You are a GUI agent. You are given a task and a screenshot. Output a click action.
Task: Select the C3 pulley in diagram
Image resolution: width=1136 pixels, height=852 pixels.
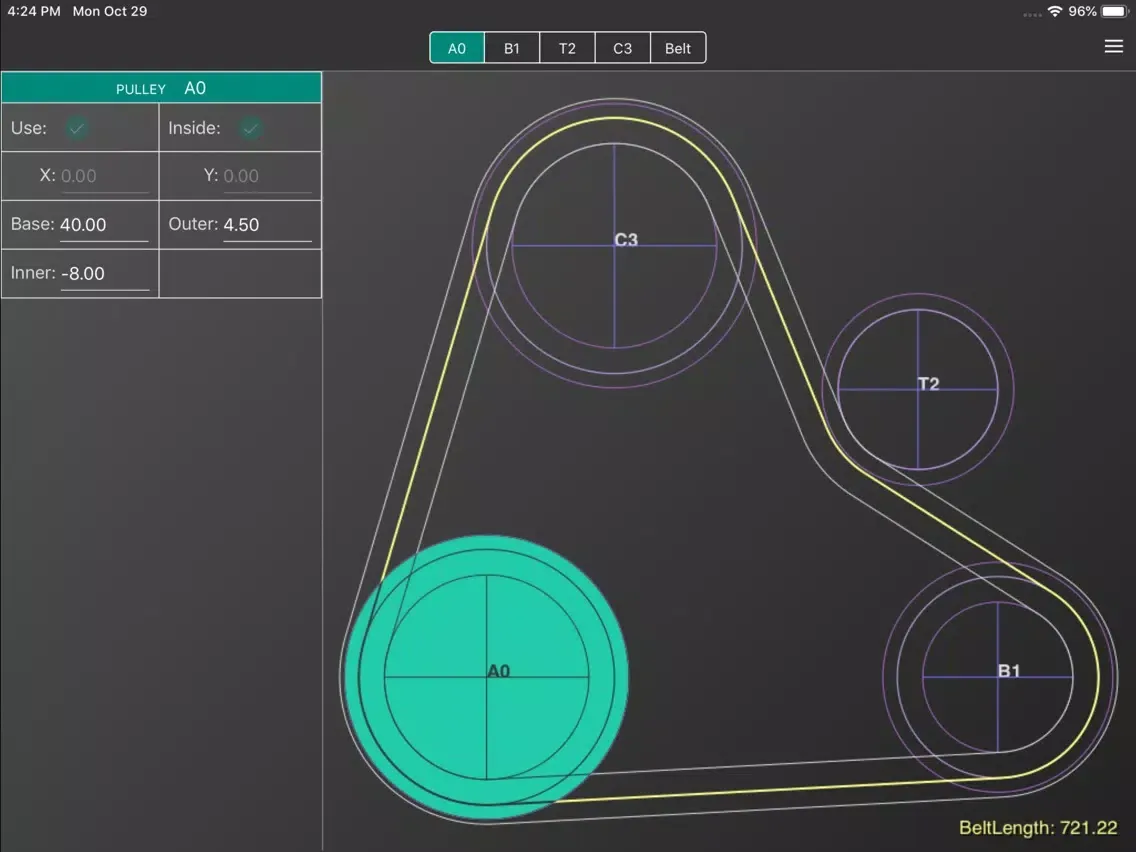click(x=614, y=246)
